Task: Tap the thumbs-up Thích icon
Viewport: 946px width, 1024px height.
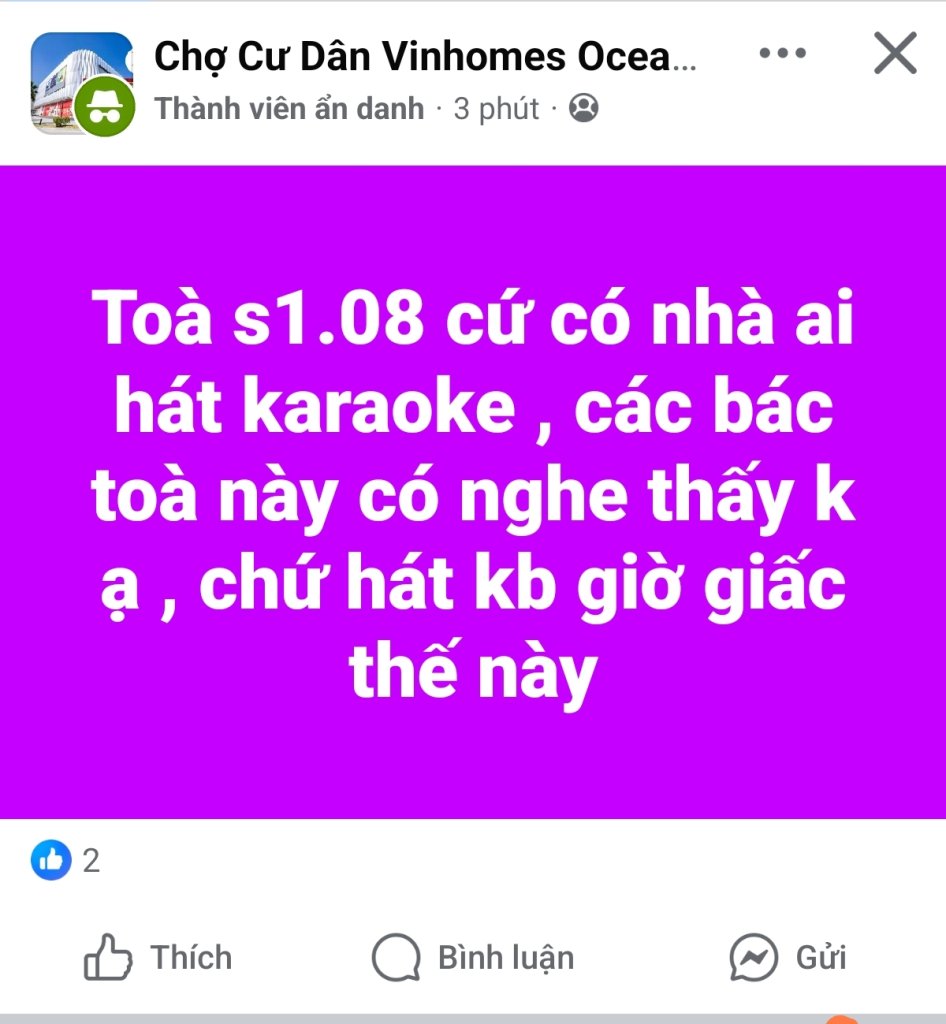Action: (x=108, y=957)
